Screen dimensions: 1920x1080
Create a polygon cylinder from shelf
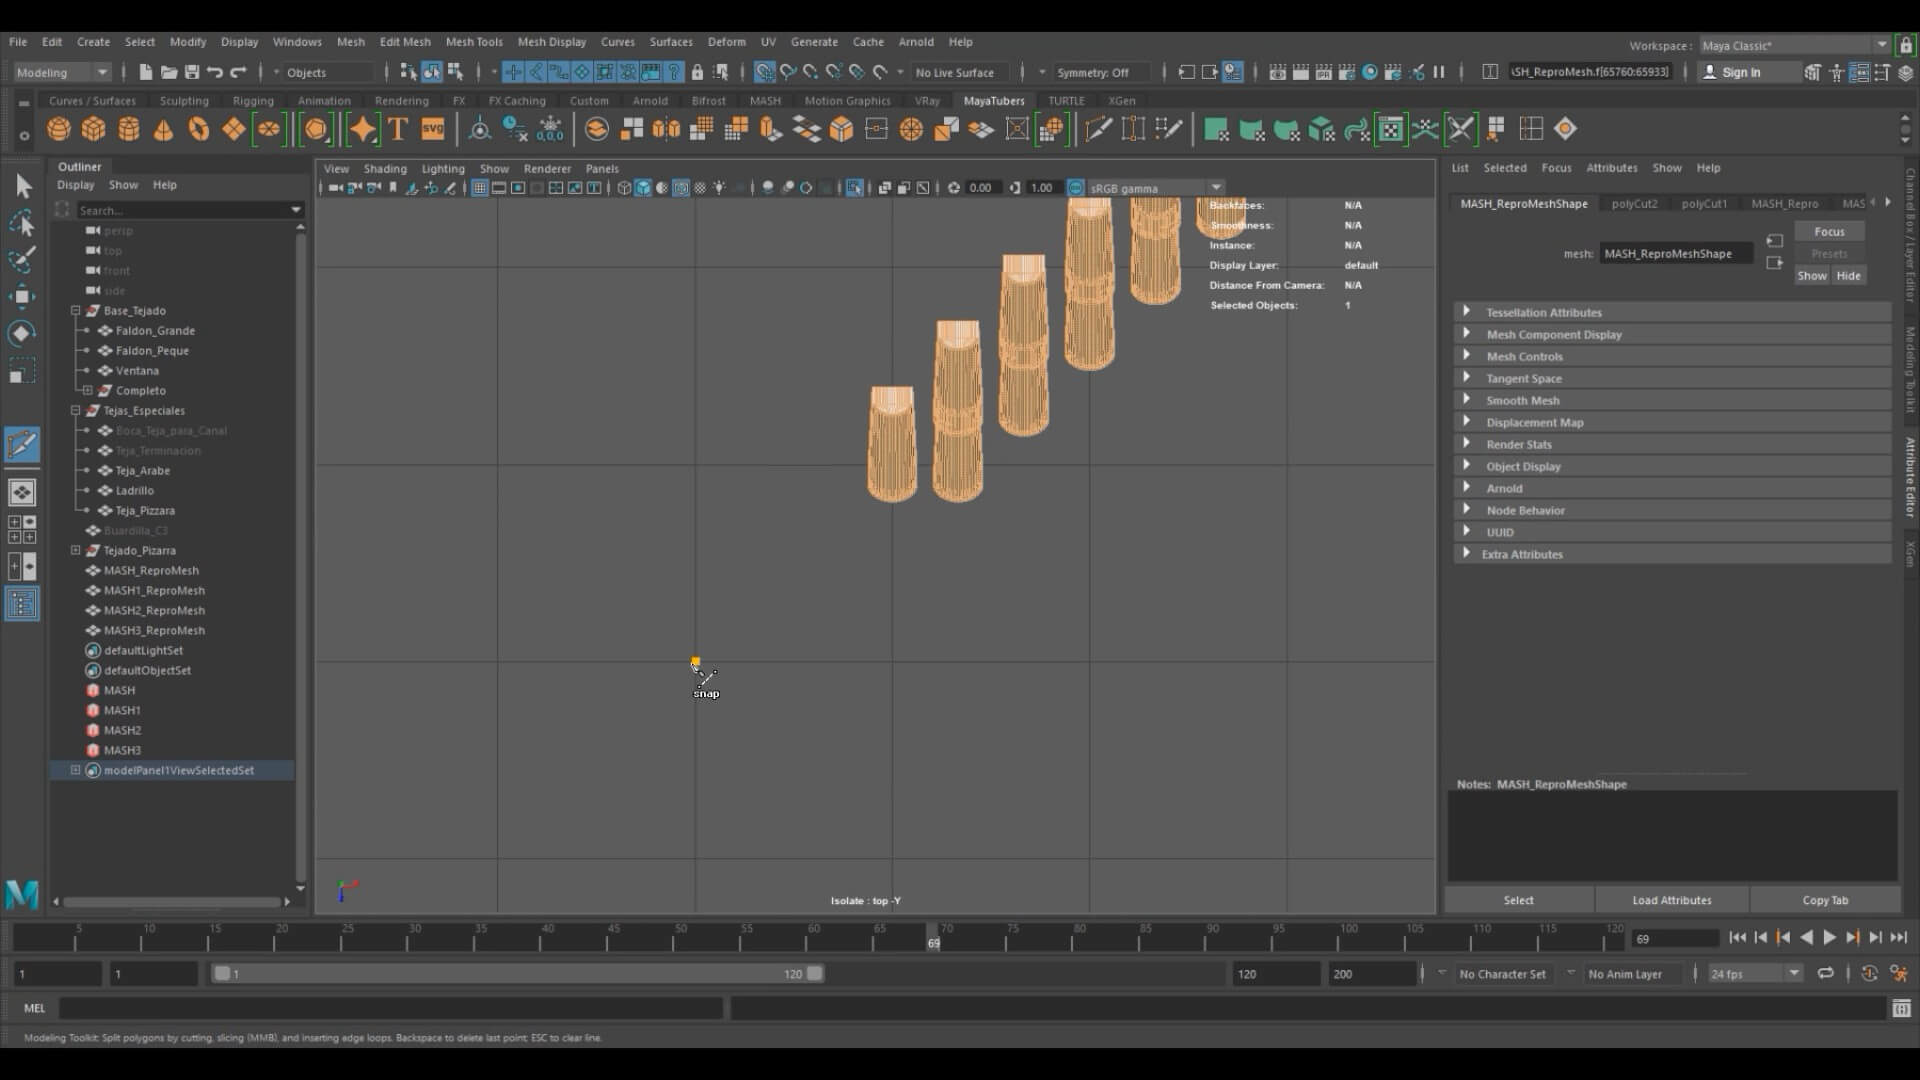click(x=128, y=129)
